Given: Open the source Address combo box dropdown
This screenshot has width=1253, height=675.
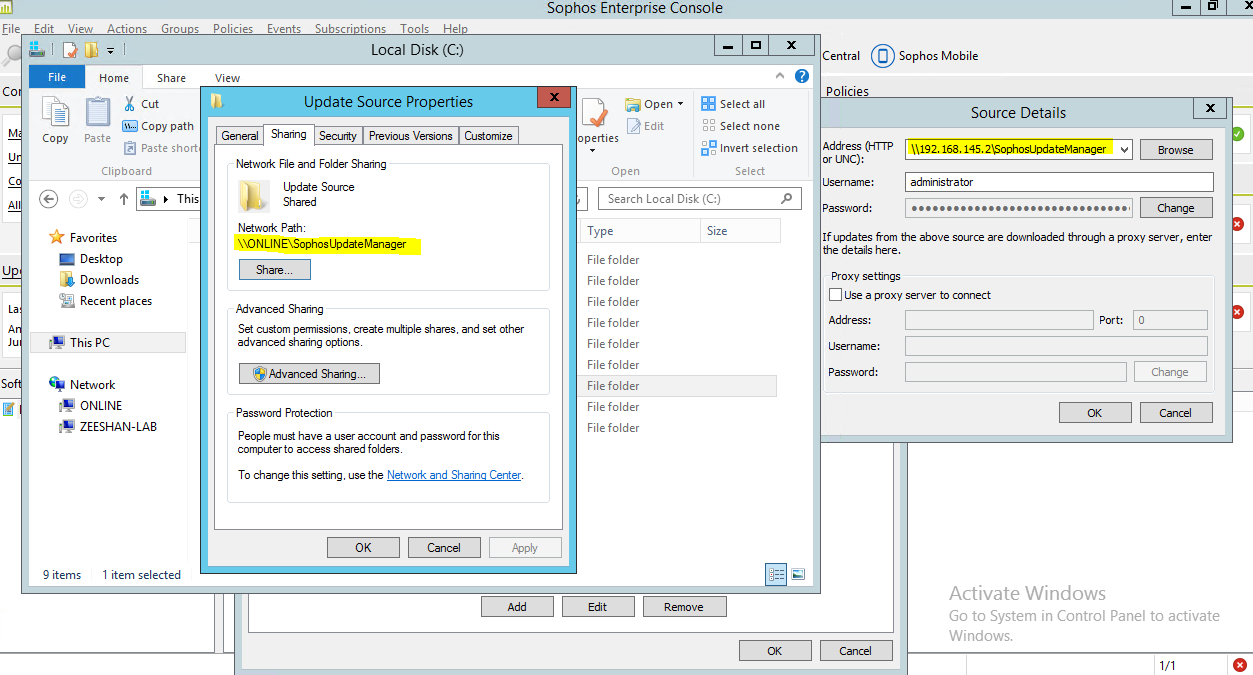Looking at the screenshot, I should pos(1125,150).
